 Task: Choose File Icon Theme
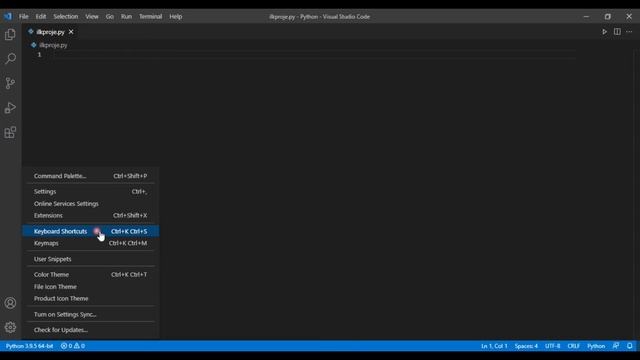91,287
